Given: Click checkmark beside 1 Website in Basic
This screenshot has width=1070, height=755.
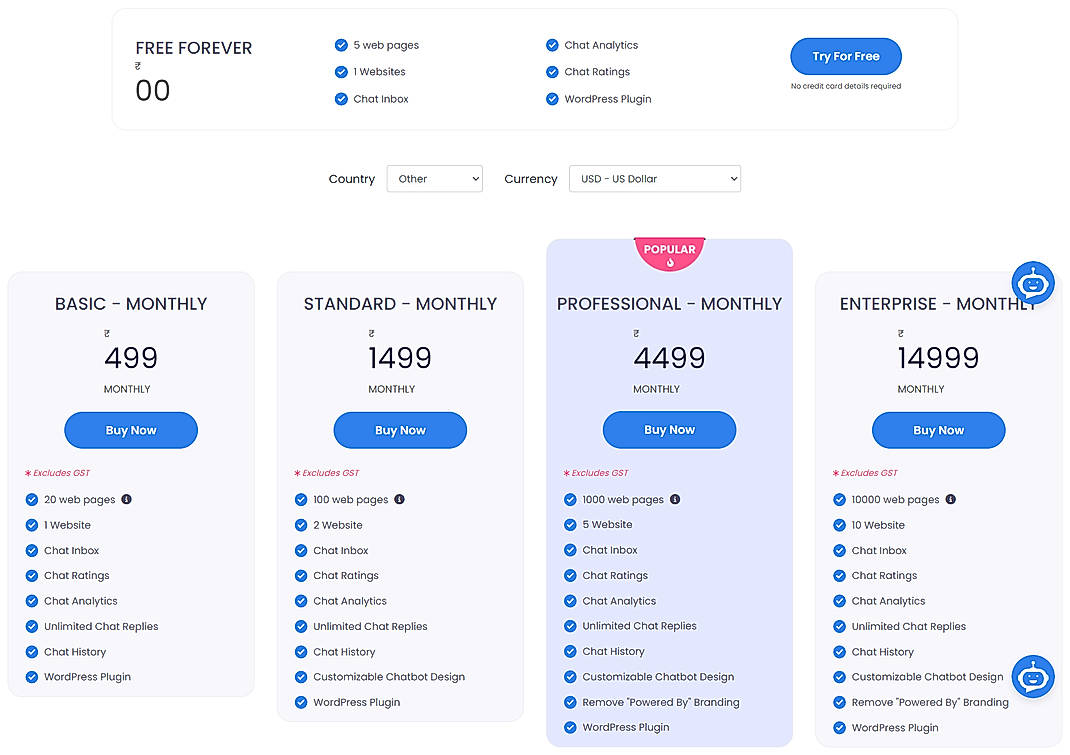Looking at the screenshot, I should tap(31, 525).
